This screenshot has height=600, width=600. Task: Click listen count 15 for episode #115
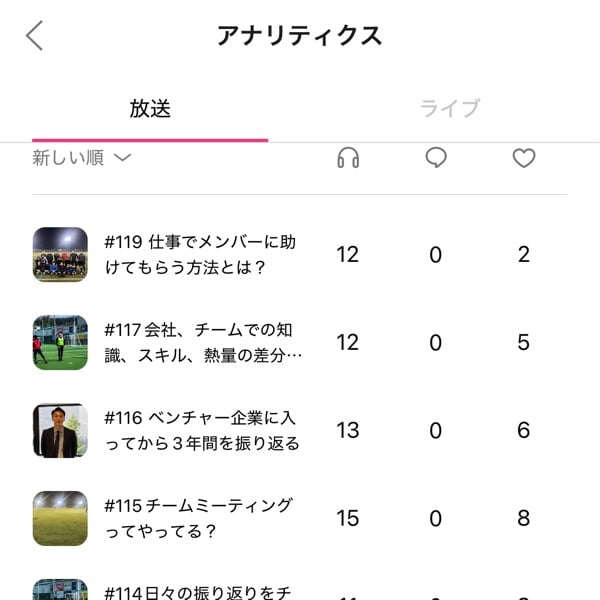point(347,518)
